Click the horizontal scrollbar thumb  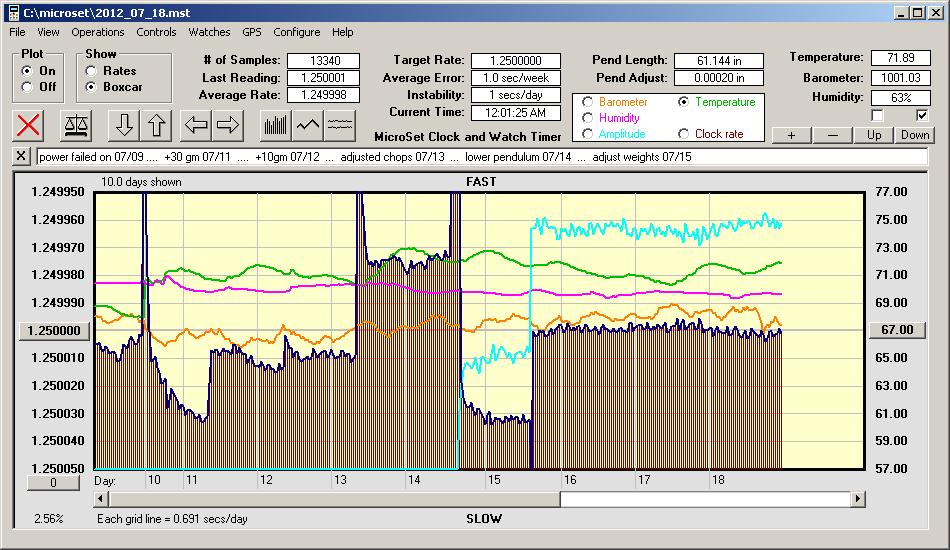pyautogui.click(x=334, y=499)
